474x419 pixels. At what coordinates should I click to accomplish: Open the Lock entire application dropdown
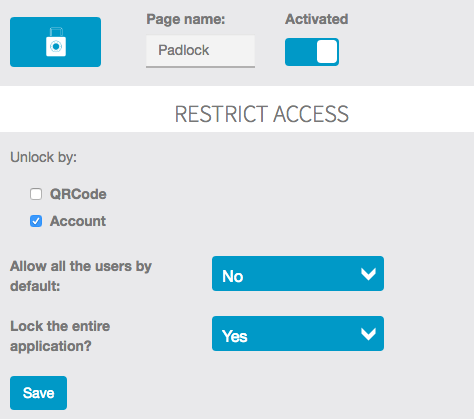[298, 334]
